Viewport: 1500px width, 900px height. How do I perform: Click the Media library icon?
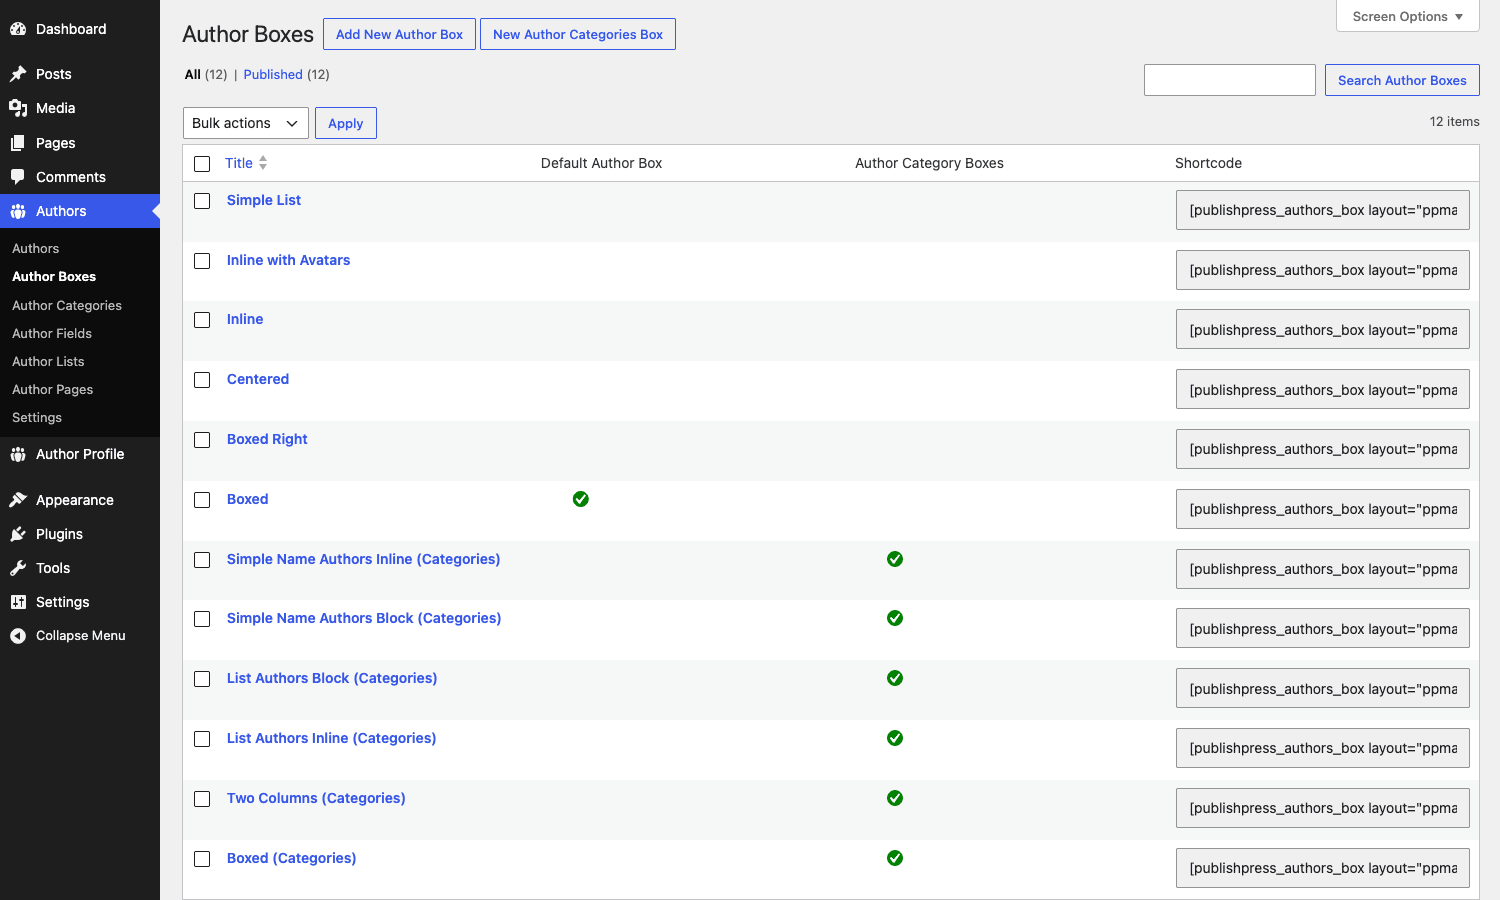click(18, 108)
